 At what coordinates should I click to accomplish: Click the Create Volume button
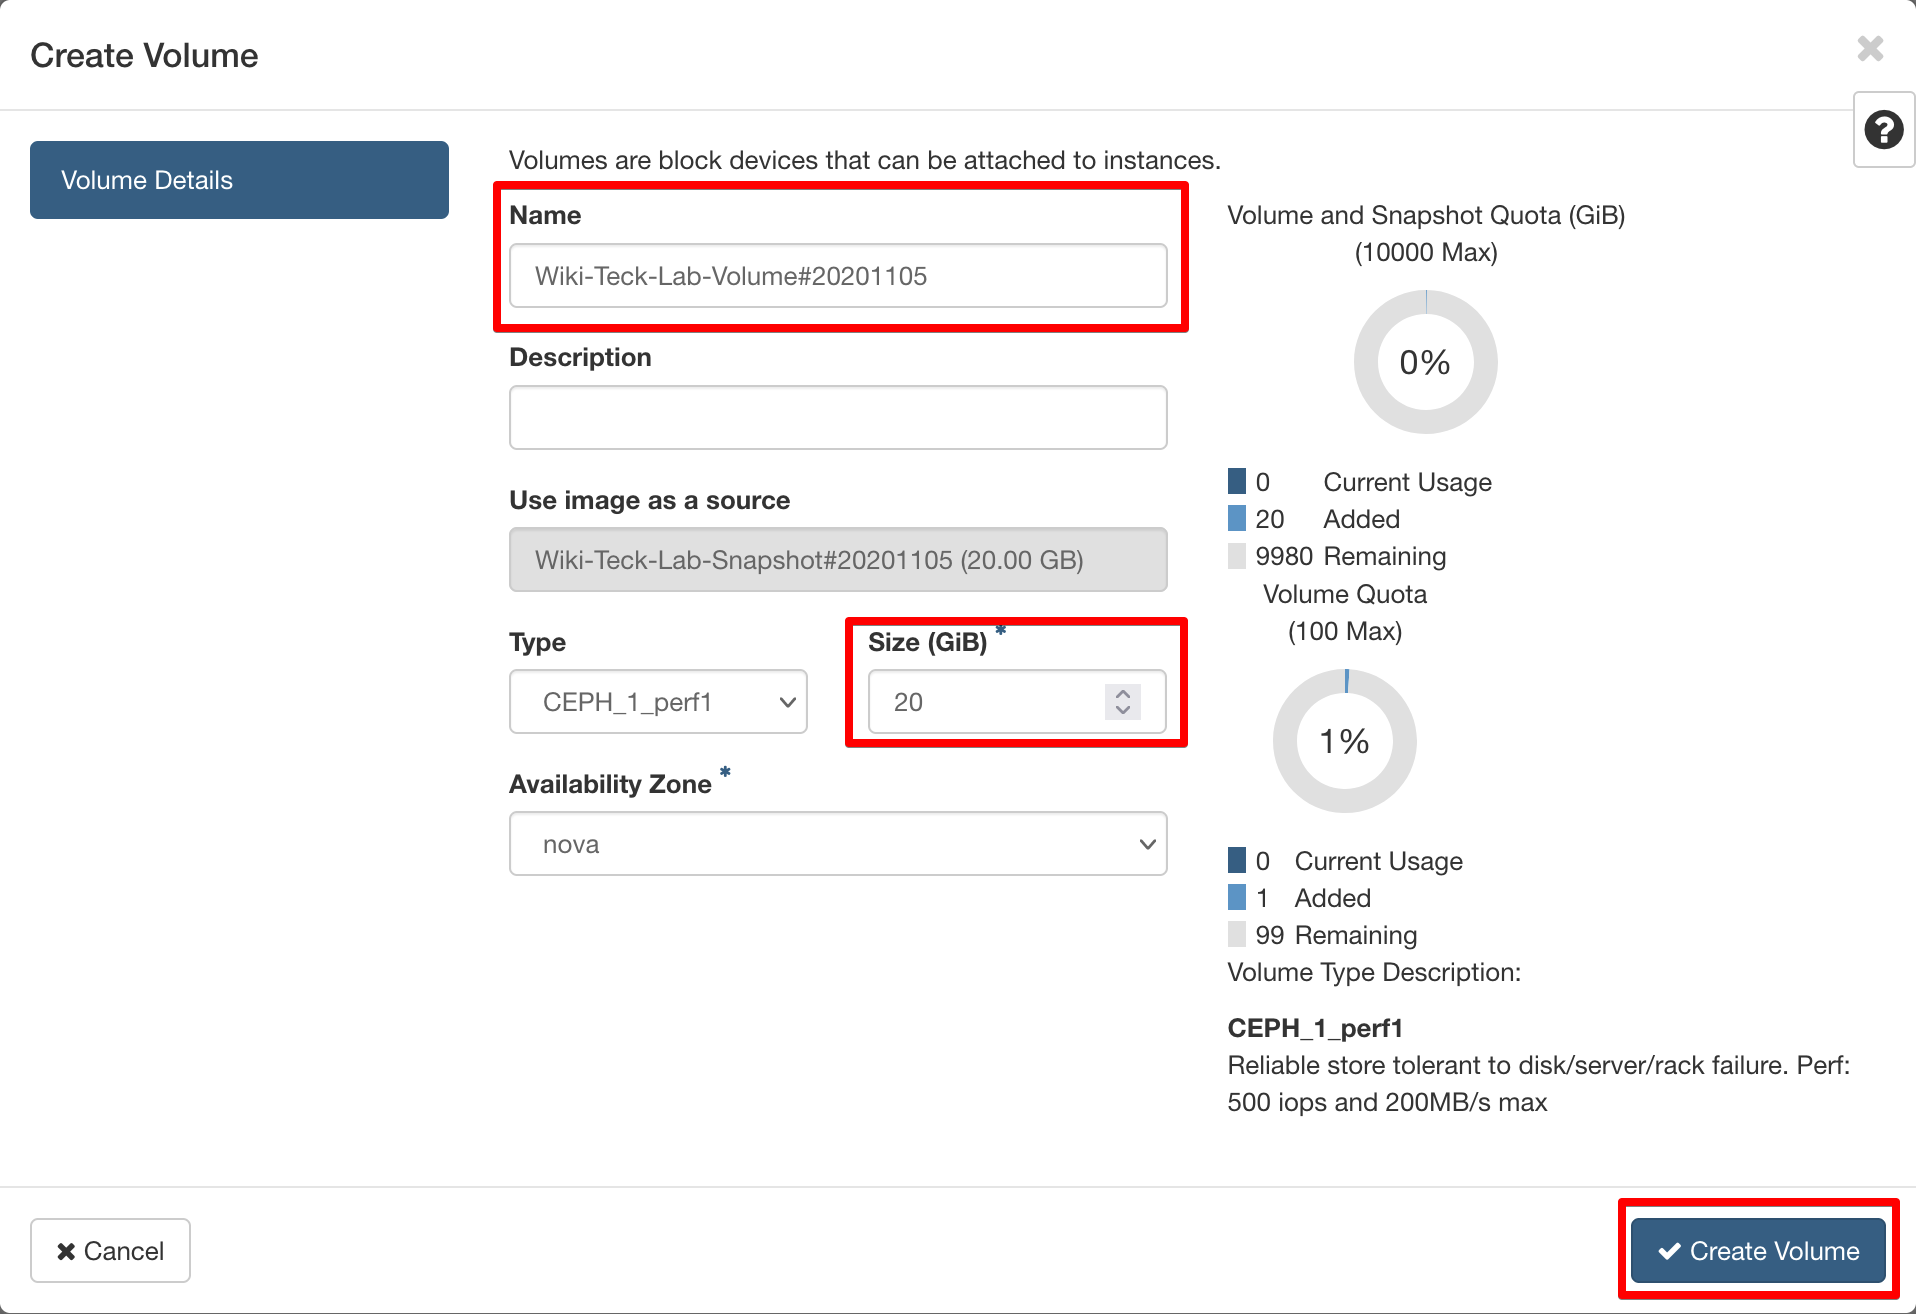(x=1757, y=1250)
